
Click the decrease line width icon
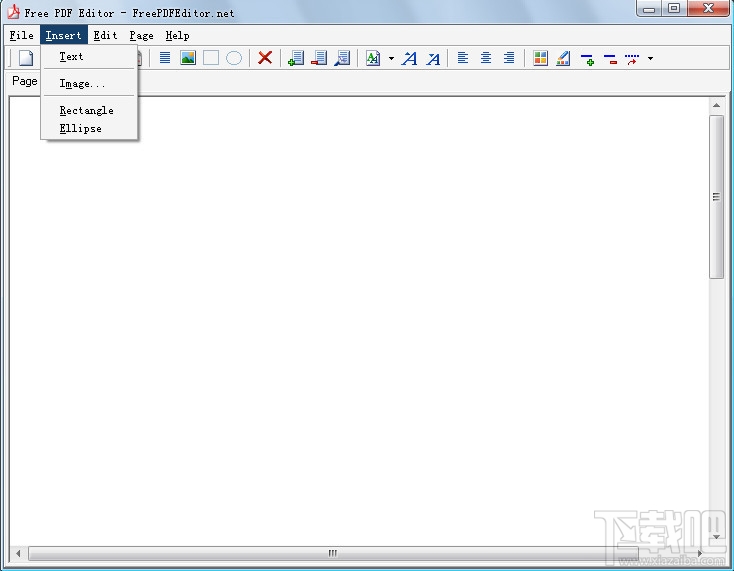[x=610, y=59]
